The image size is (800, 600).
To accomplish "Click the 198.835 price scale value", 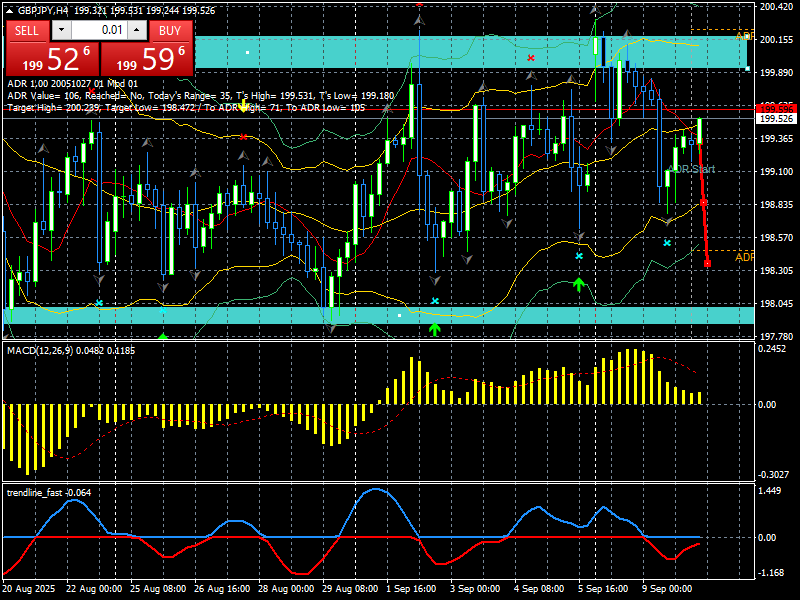I will (x=777, y=205).
